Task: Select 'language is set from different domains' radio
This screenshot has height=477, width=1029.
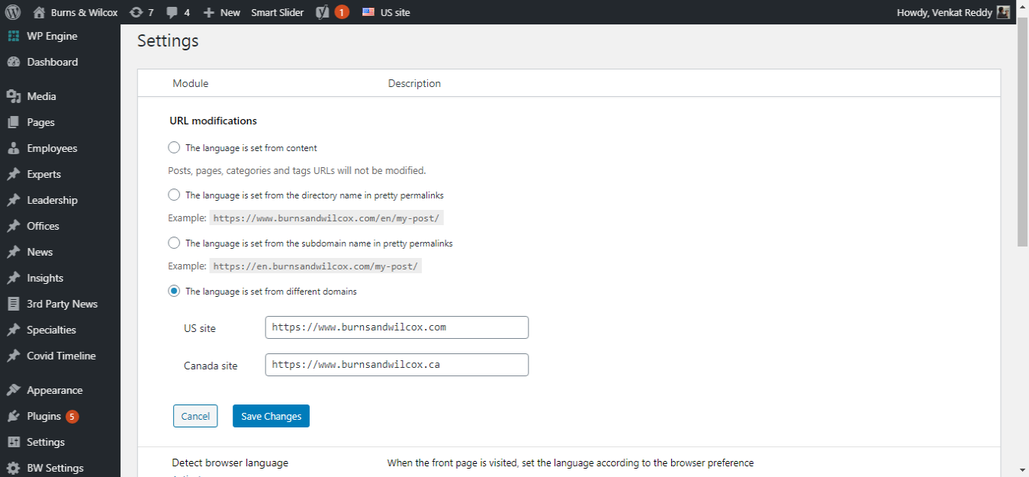Action: click(174, 291)
